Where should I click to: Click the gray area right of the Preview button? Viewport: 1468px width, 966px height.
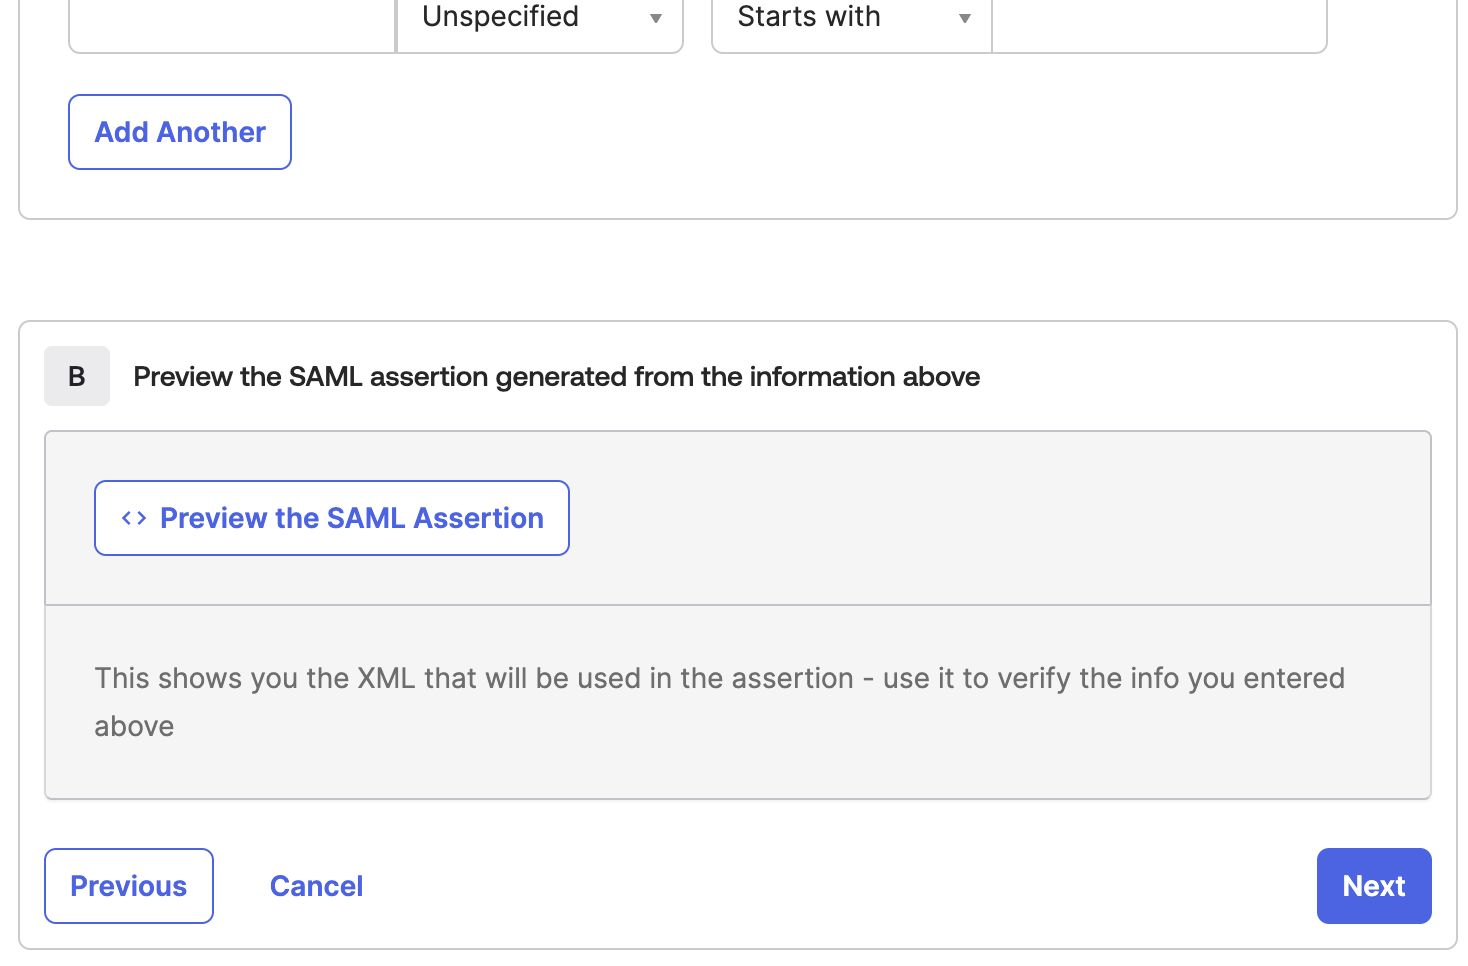click(x=1000, y=518)
